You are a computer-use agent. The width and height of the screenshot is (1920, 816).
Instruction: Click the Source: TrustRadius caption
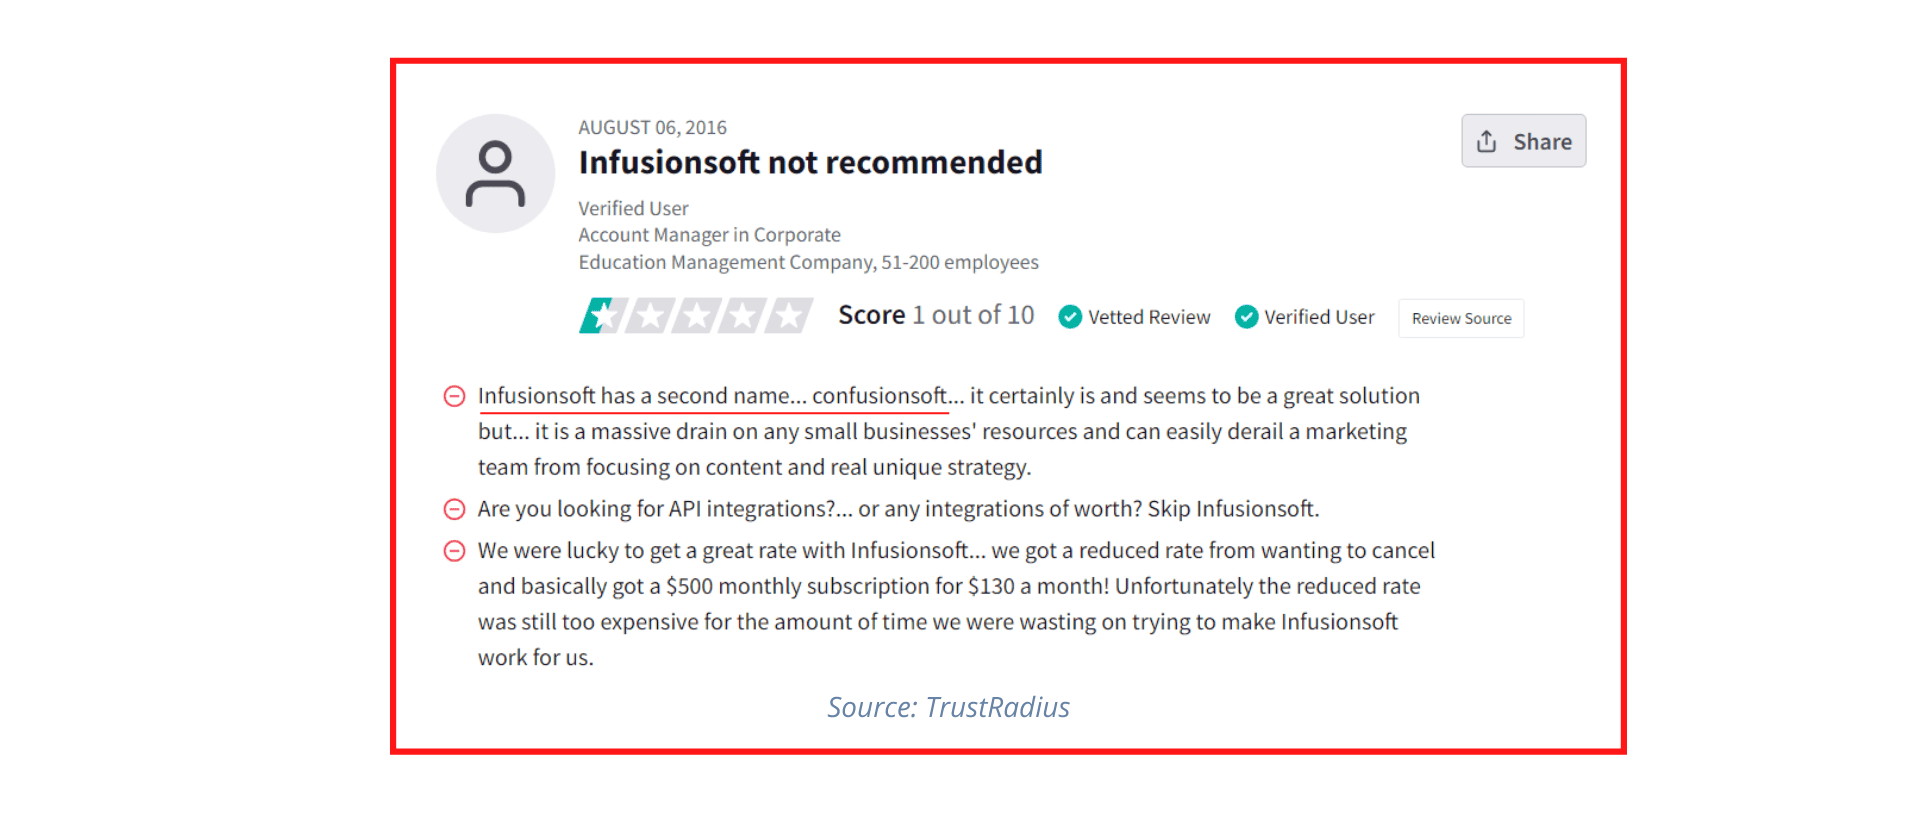(948, 707)
